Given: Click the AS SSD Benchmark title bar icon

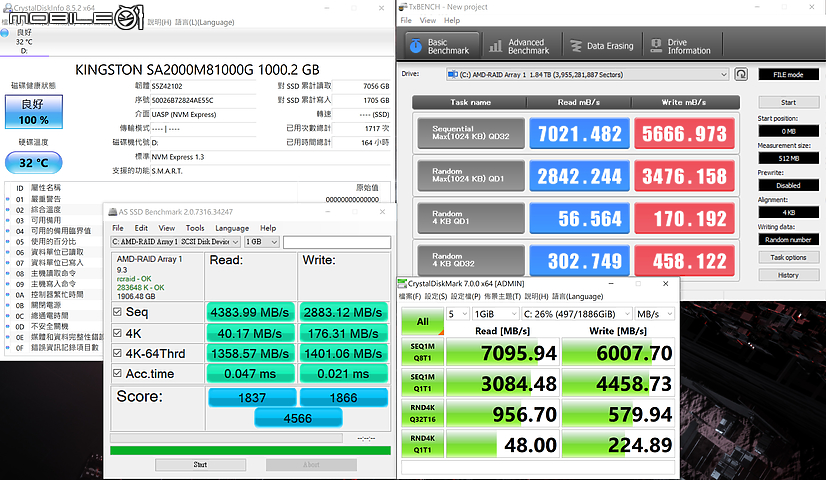Looking at the screenshot, I should click(x=112, y=212).
